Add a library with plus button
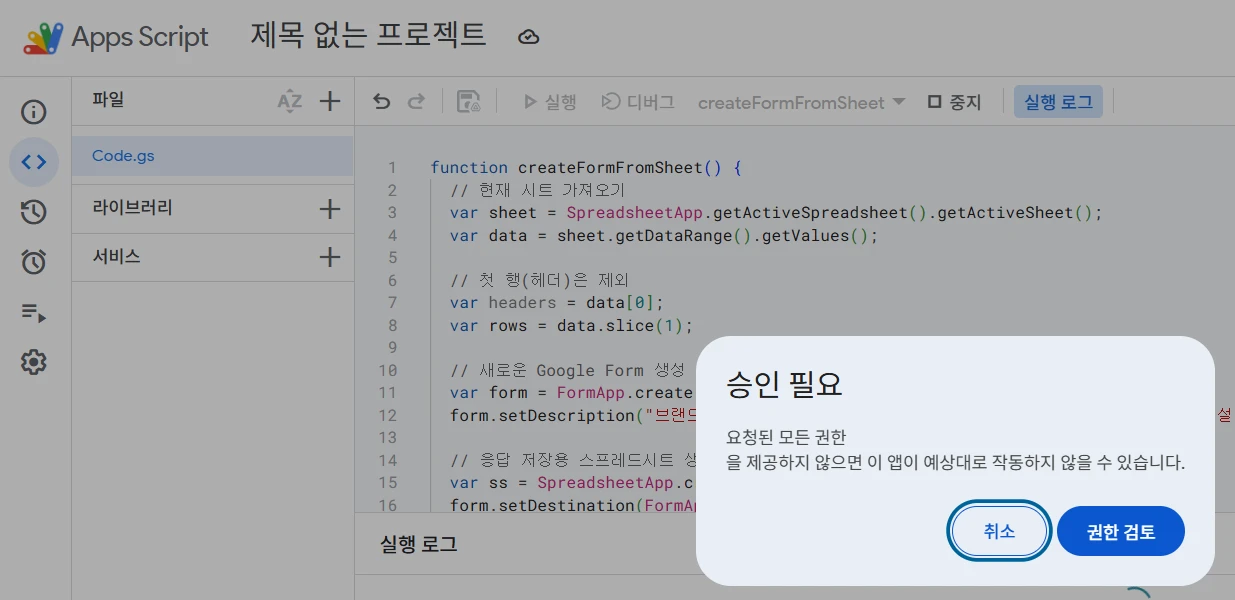Image resolution: width=1235 pixels, height=600 pixels. coord(330,209)
